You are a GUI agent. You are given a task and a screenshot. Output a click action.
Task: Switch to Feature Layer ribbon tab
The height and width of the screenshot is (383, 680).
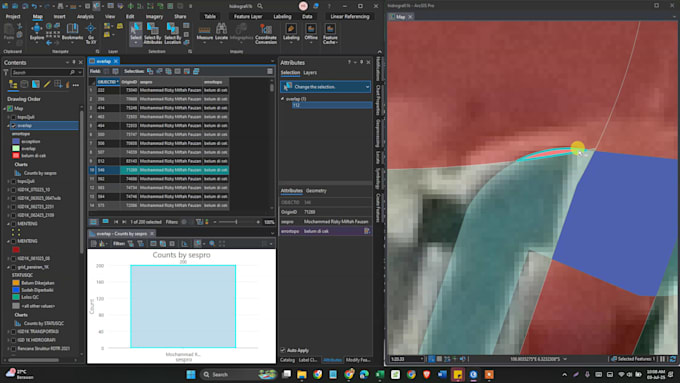click(248, 16)
